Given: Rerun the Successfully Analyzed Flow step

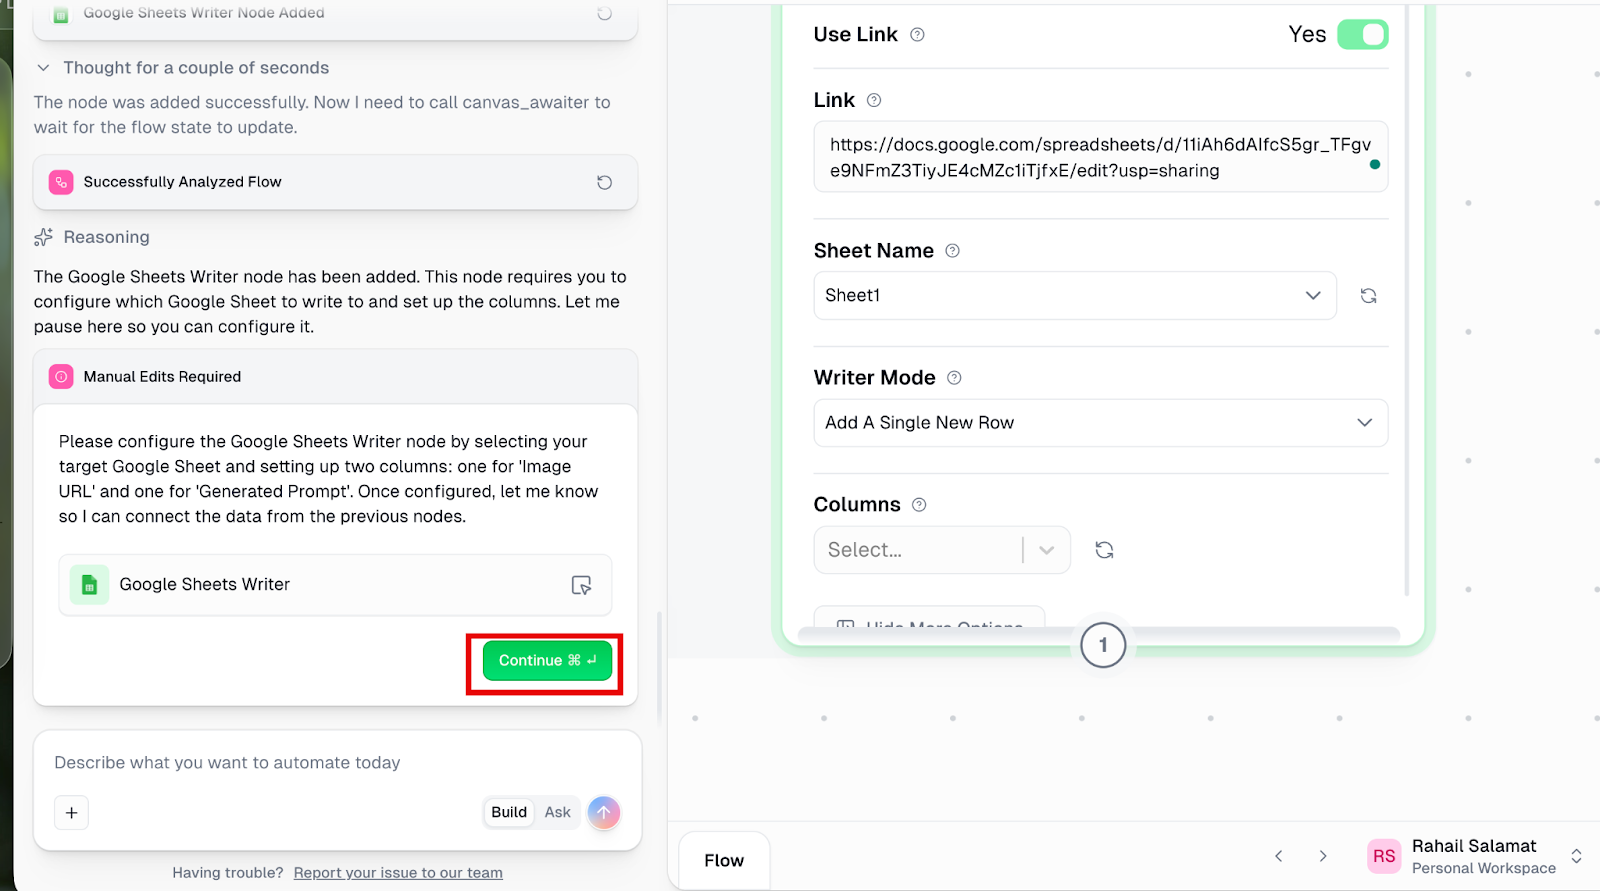Looking at the screenshot, I should click(604, 182).
